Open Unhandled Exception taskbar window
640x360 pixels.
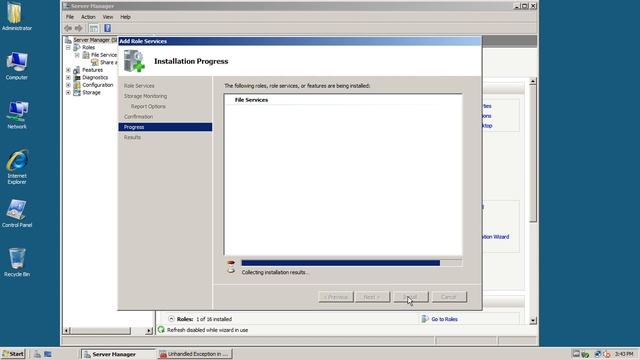point(195,354)
